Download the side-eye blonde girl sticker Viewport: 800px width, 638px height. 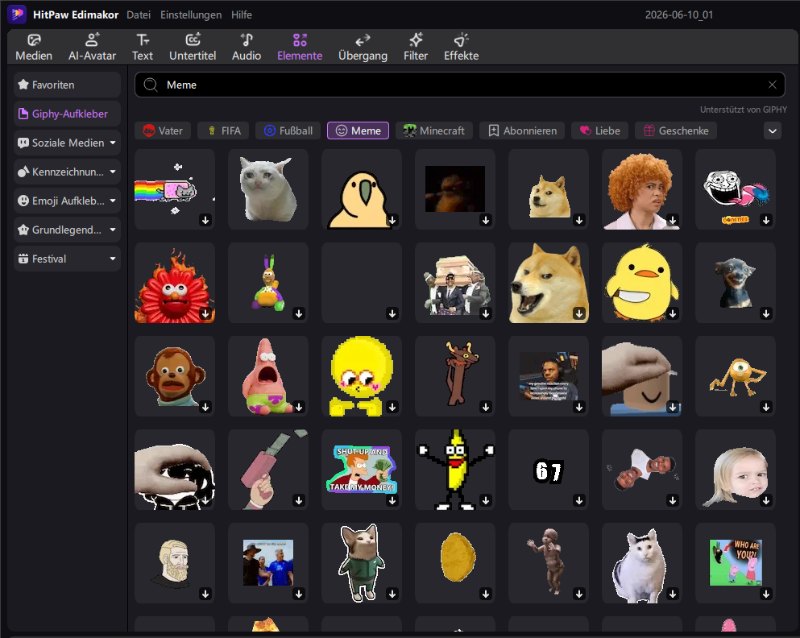coord(766,500)
